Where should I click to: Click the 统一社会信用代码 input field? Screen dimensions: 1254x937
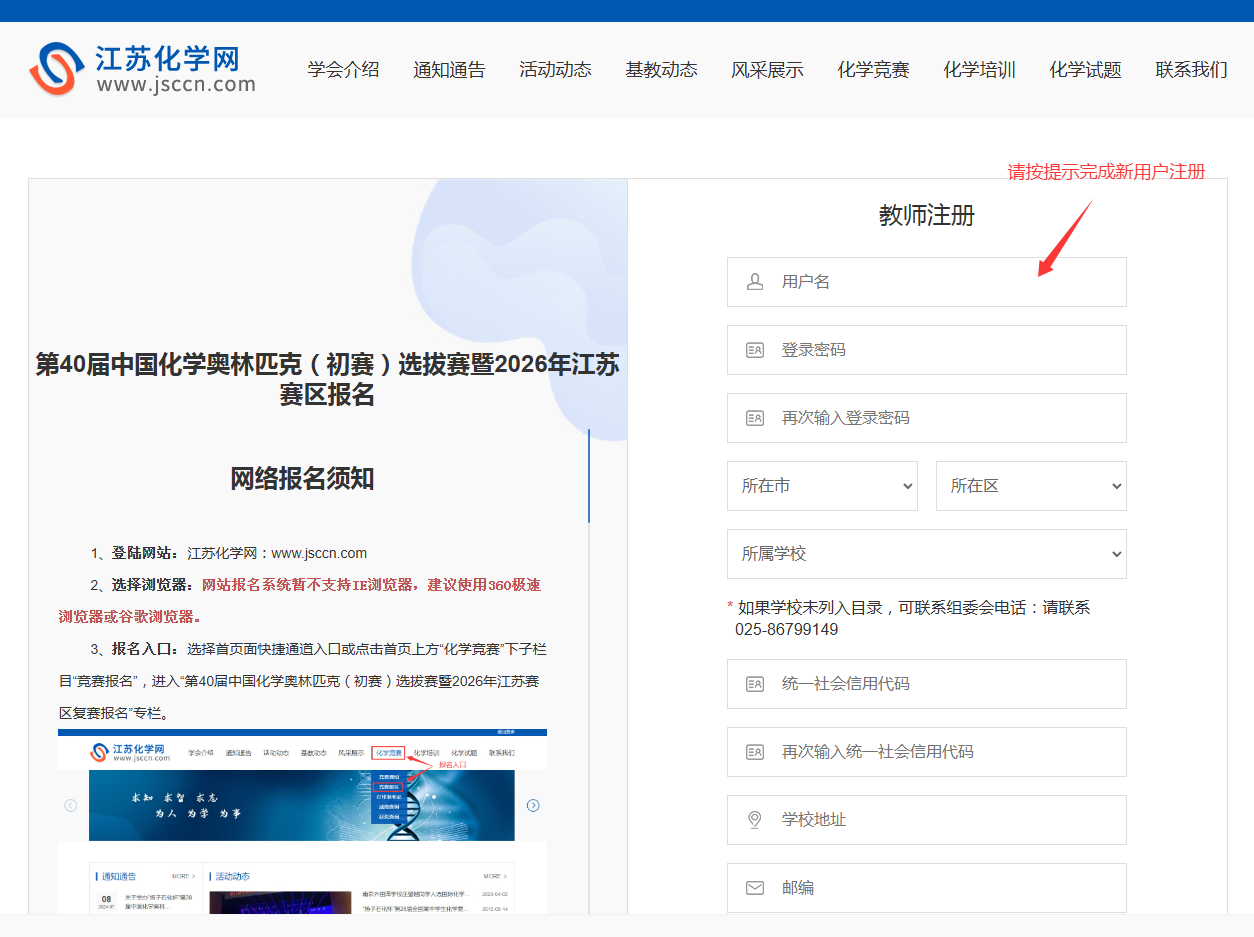(x=927, y=684)
